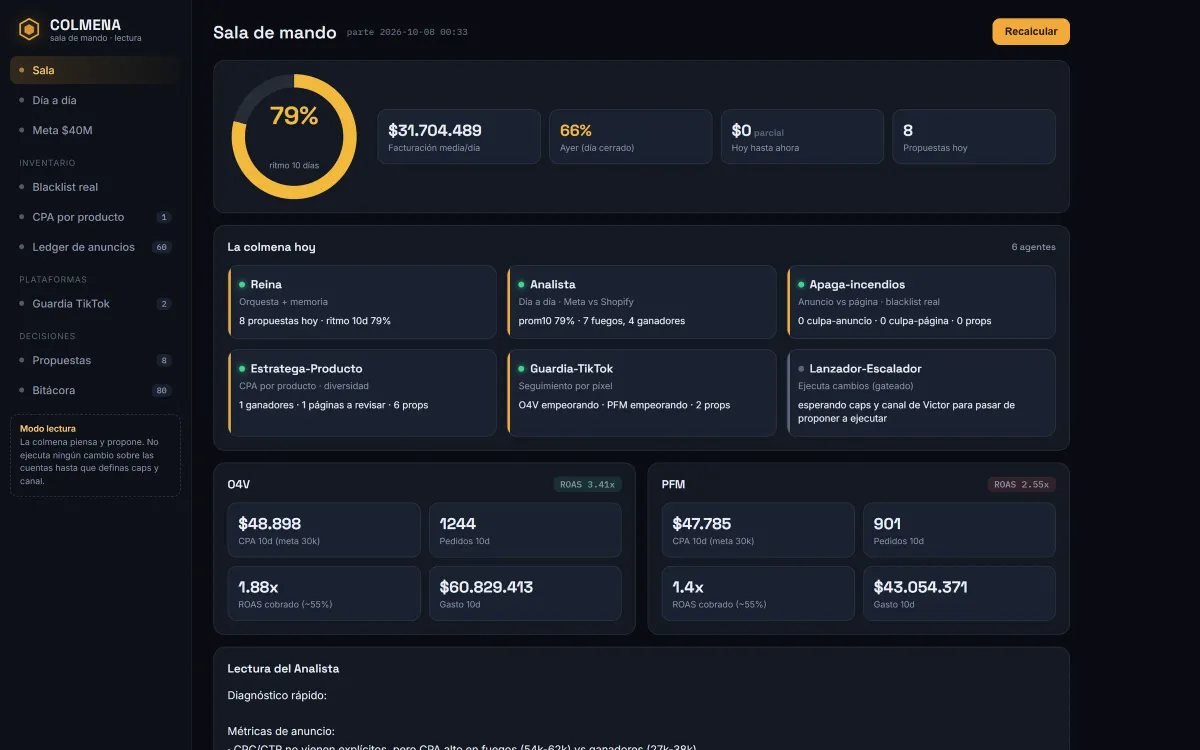
Task: Click the PFM ROAS 2.55x badge
Action: tap(1022, 484)
